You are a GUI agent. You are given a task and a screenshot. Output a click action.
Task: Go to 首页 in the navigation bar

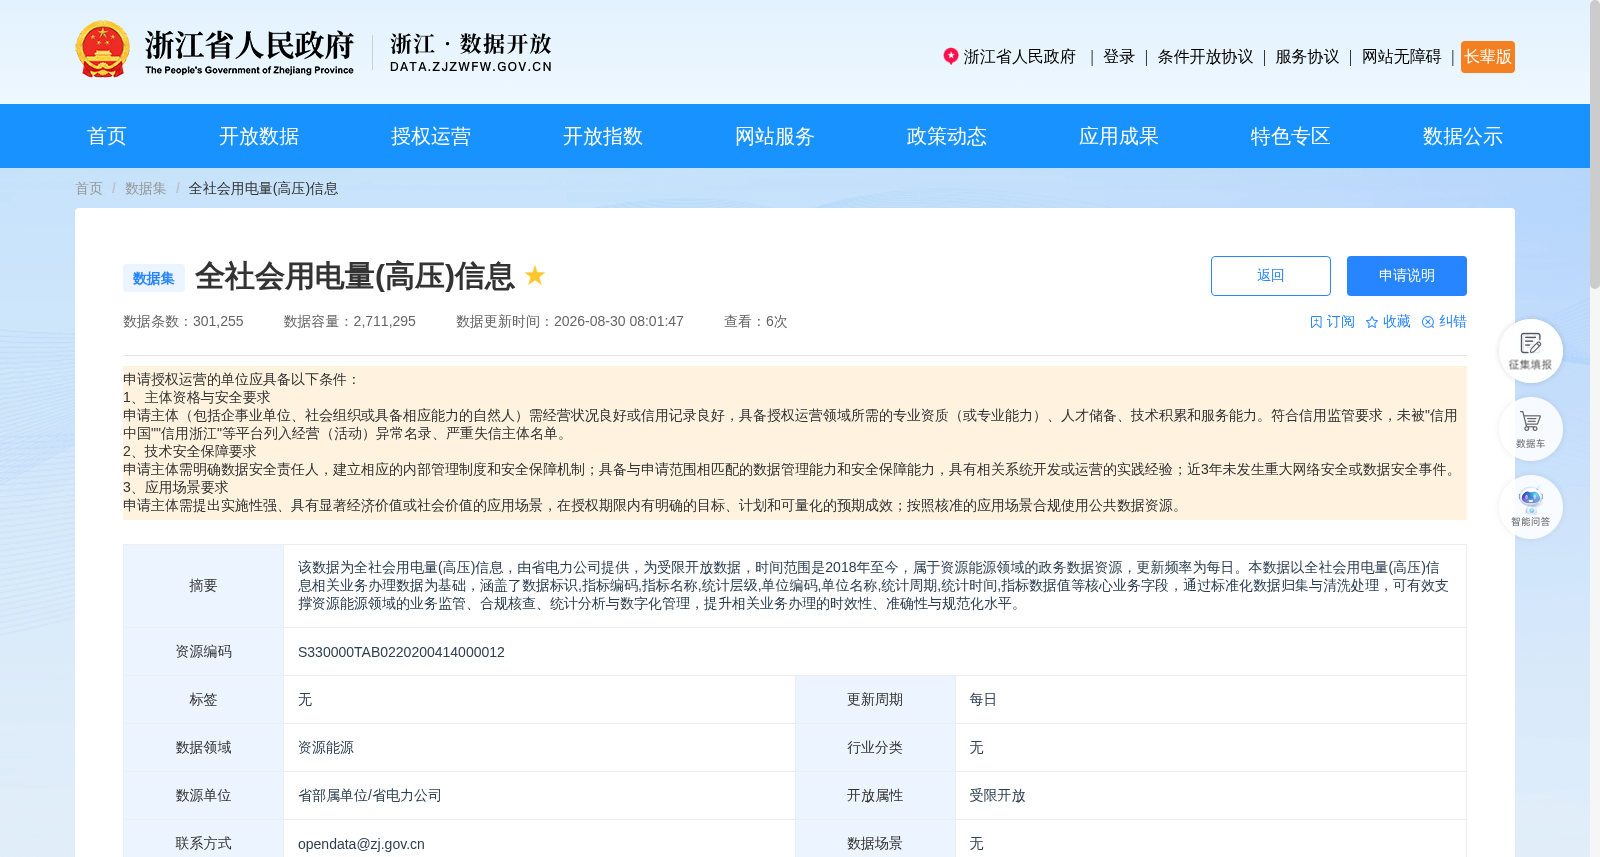(107, 136)
